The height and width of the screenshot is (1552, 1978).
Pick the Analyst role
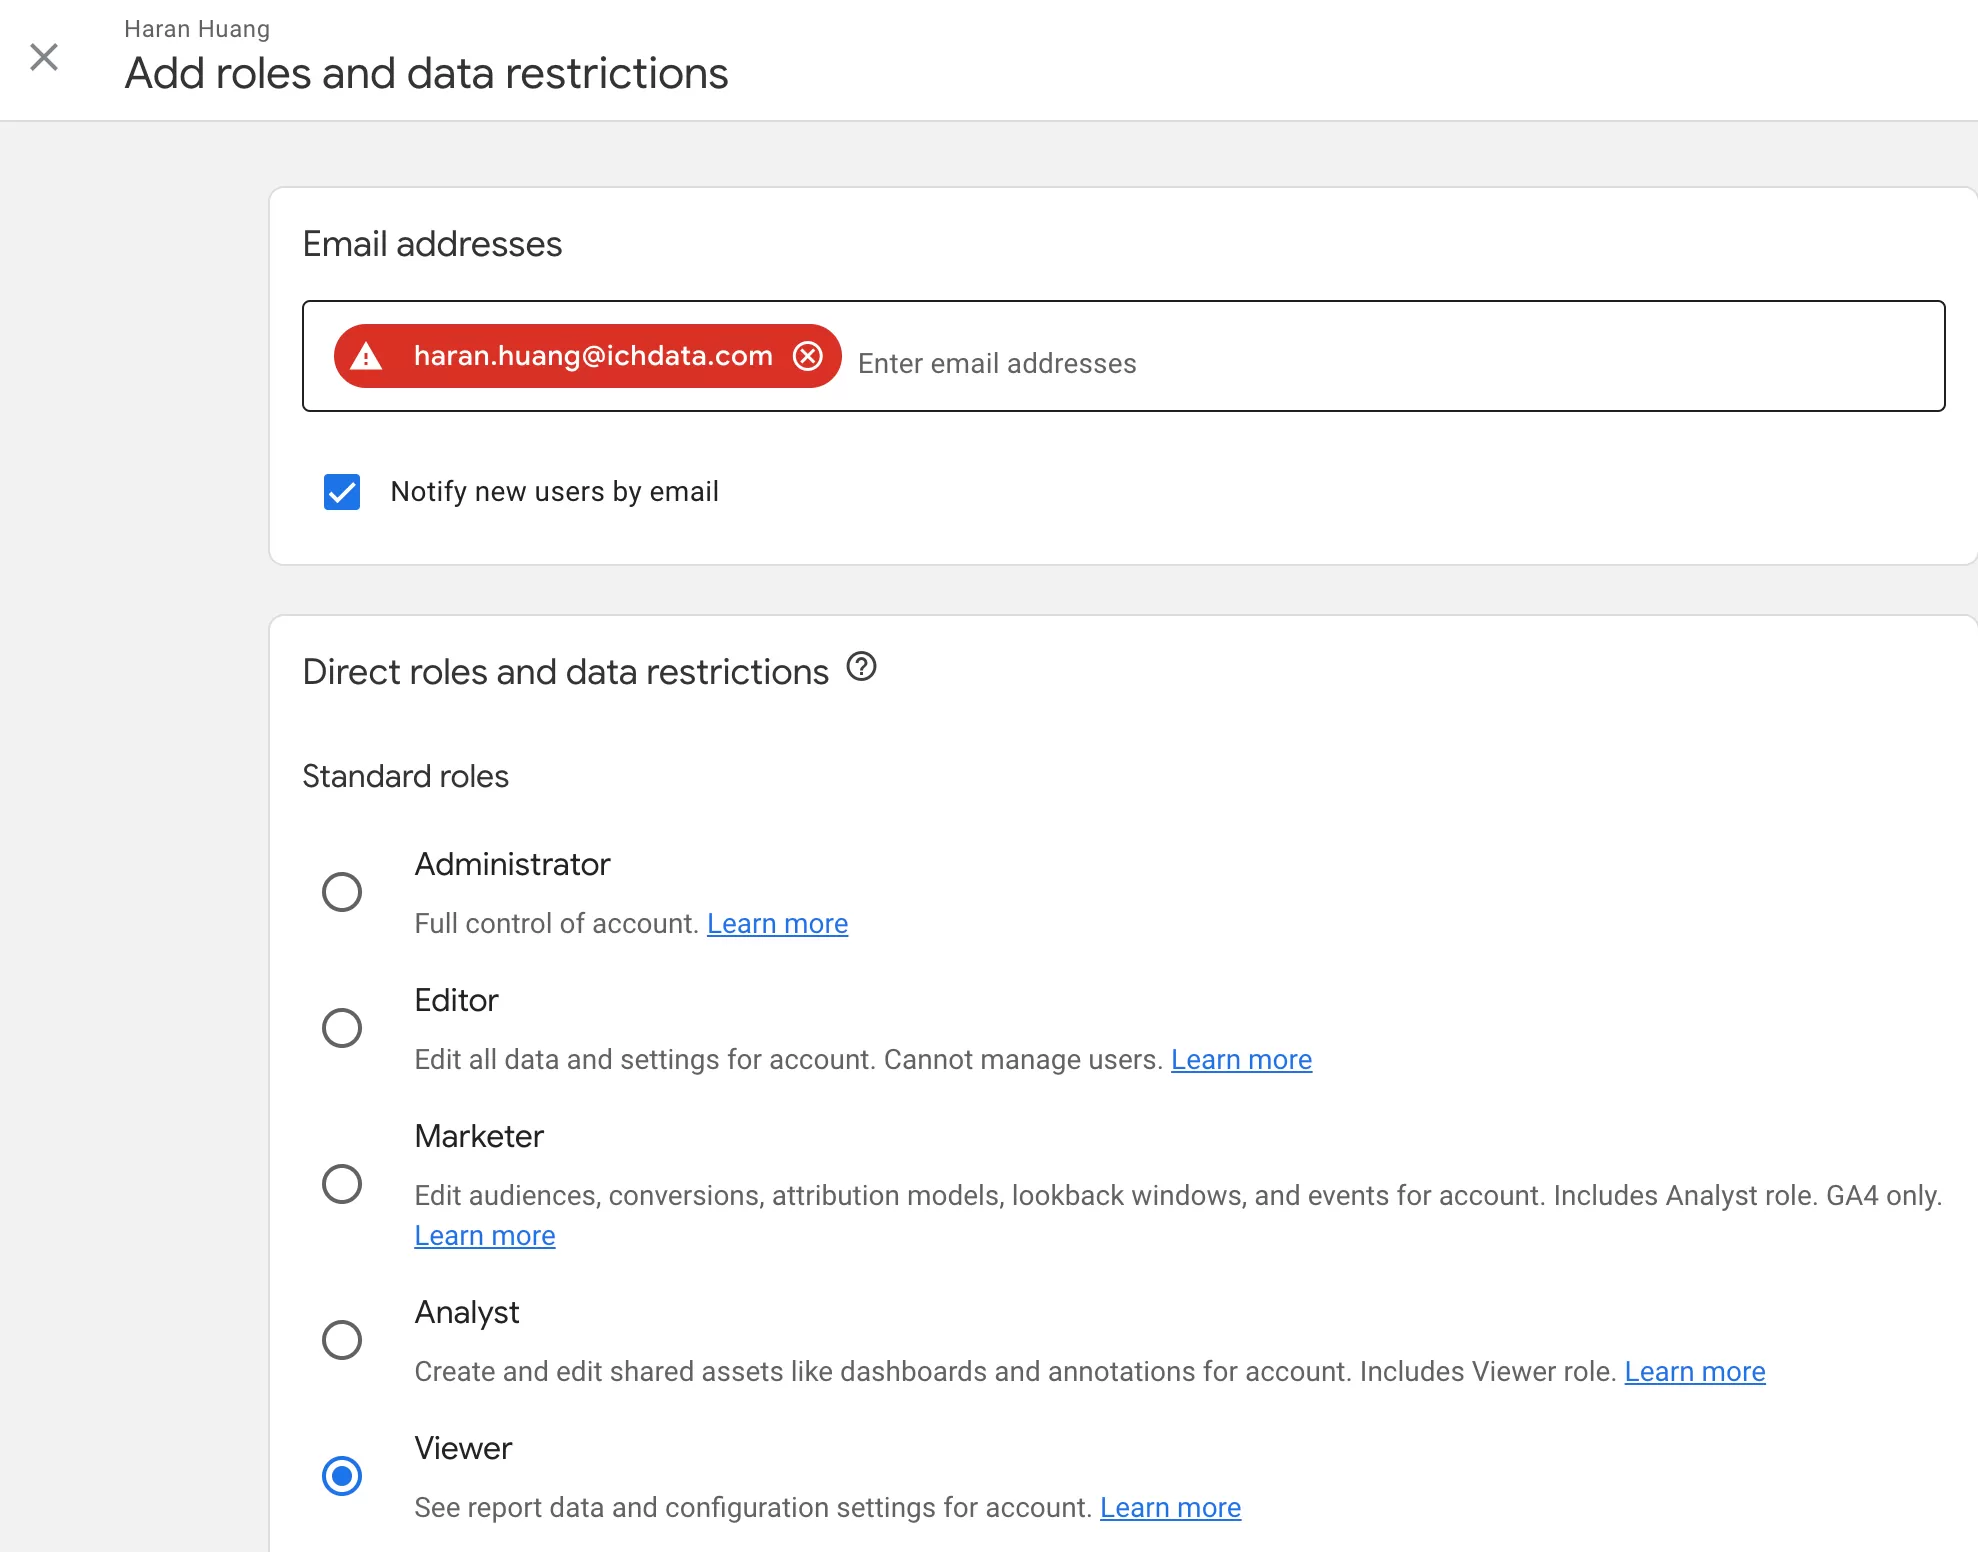342,1340
